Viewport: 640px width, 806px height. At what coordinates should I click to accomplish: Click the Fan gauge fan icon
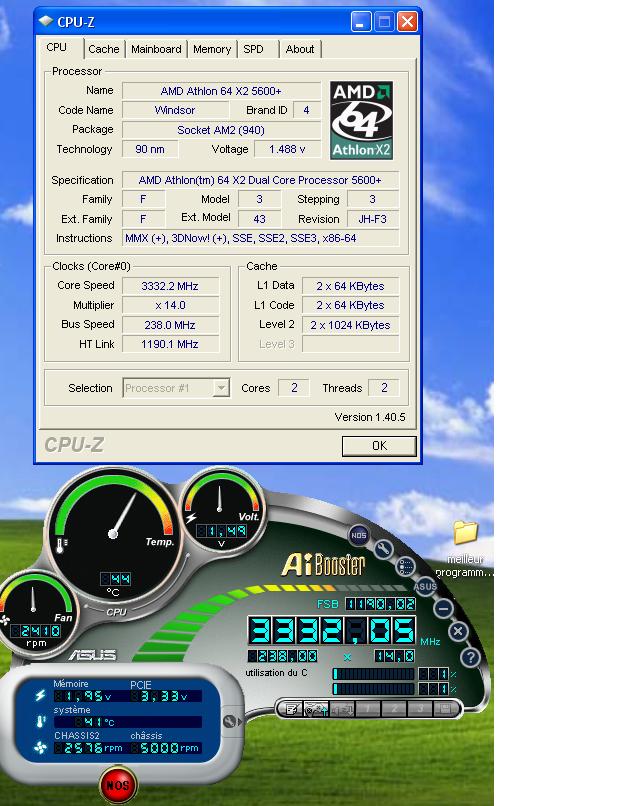pyautogui.click(x=5, y=620)
